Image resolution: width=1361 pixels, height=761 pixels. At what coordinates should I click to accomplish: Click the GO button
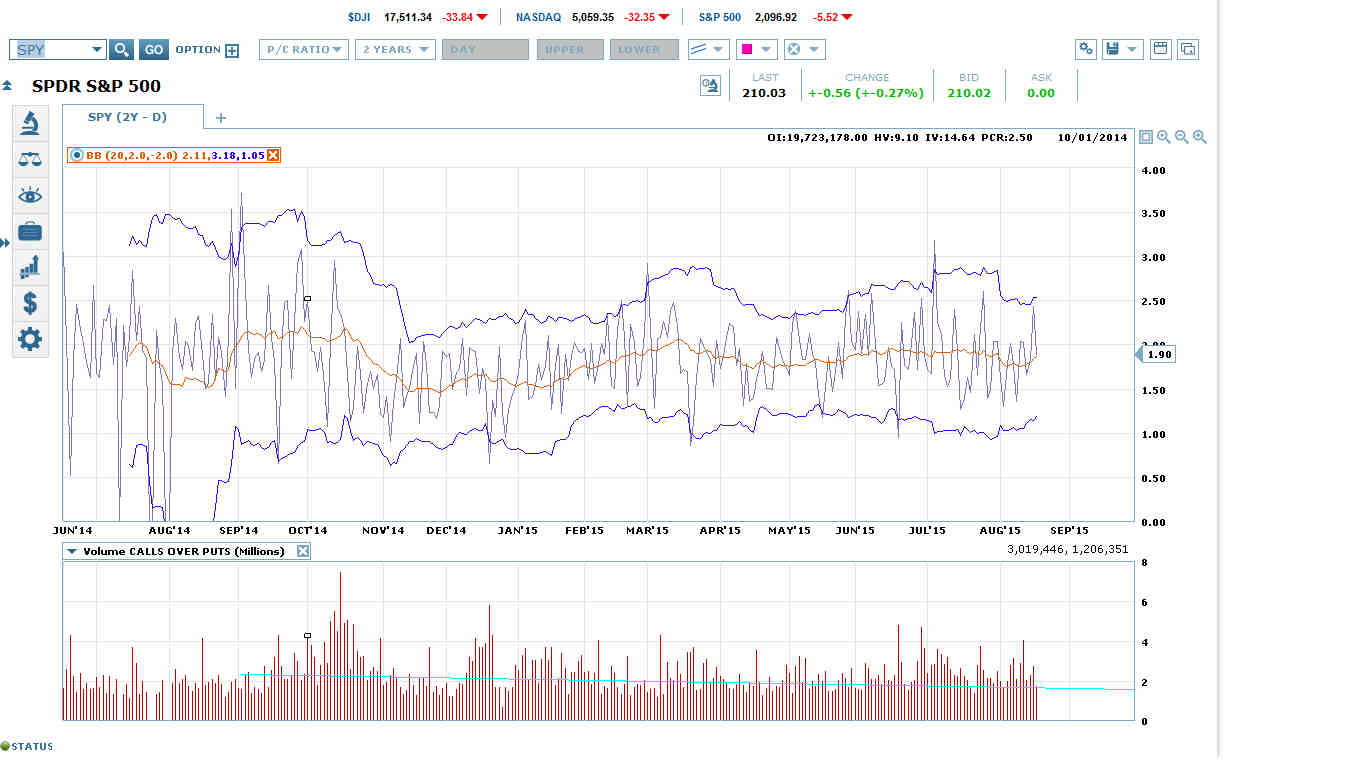pos(153,49)
